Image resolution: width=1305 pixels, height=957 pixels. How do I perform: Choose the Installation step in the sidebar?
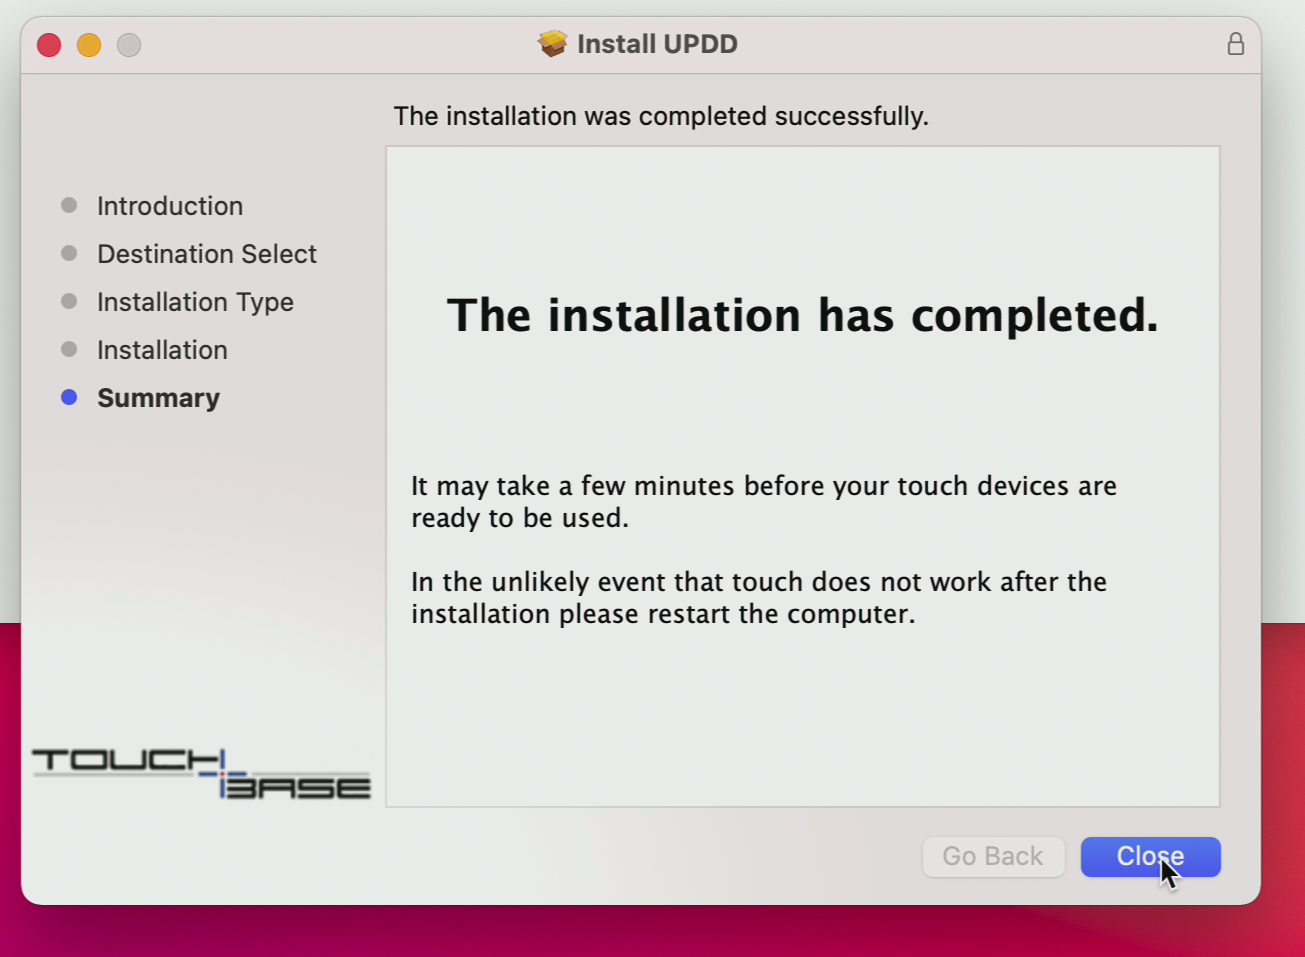pos(162,350)
